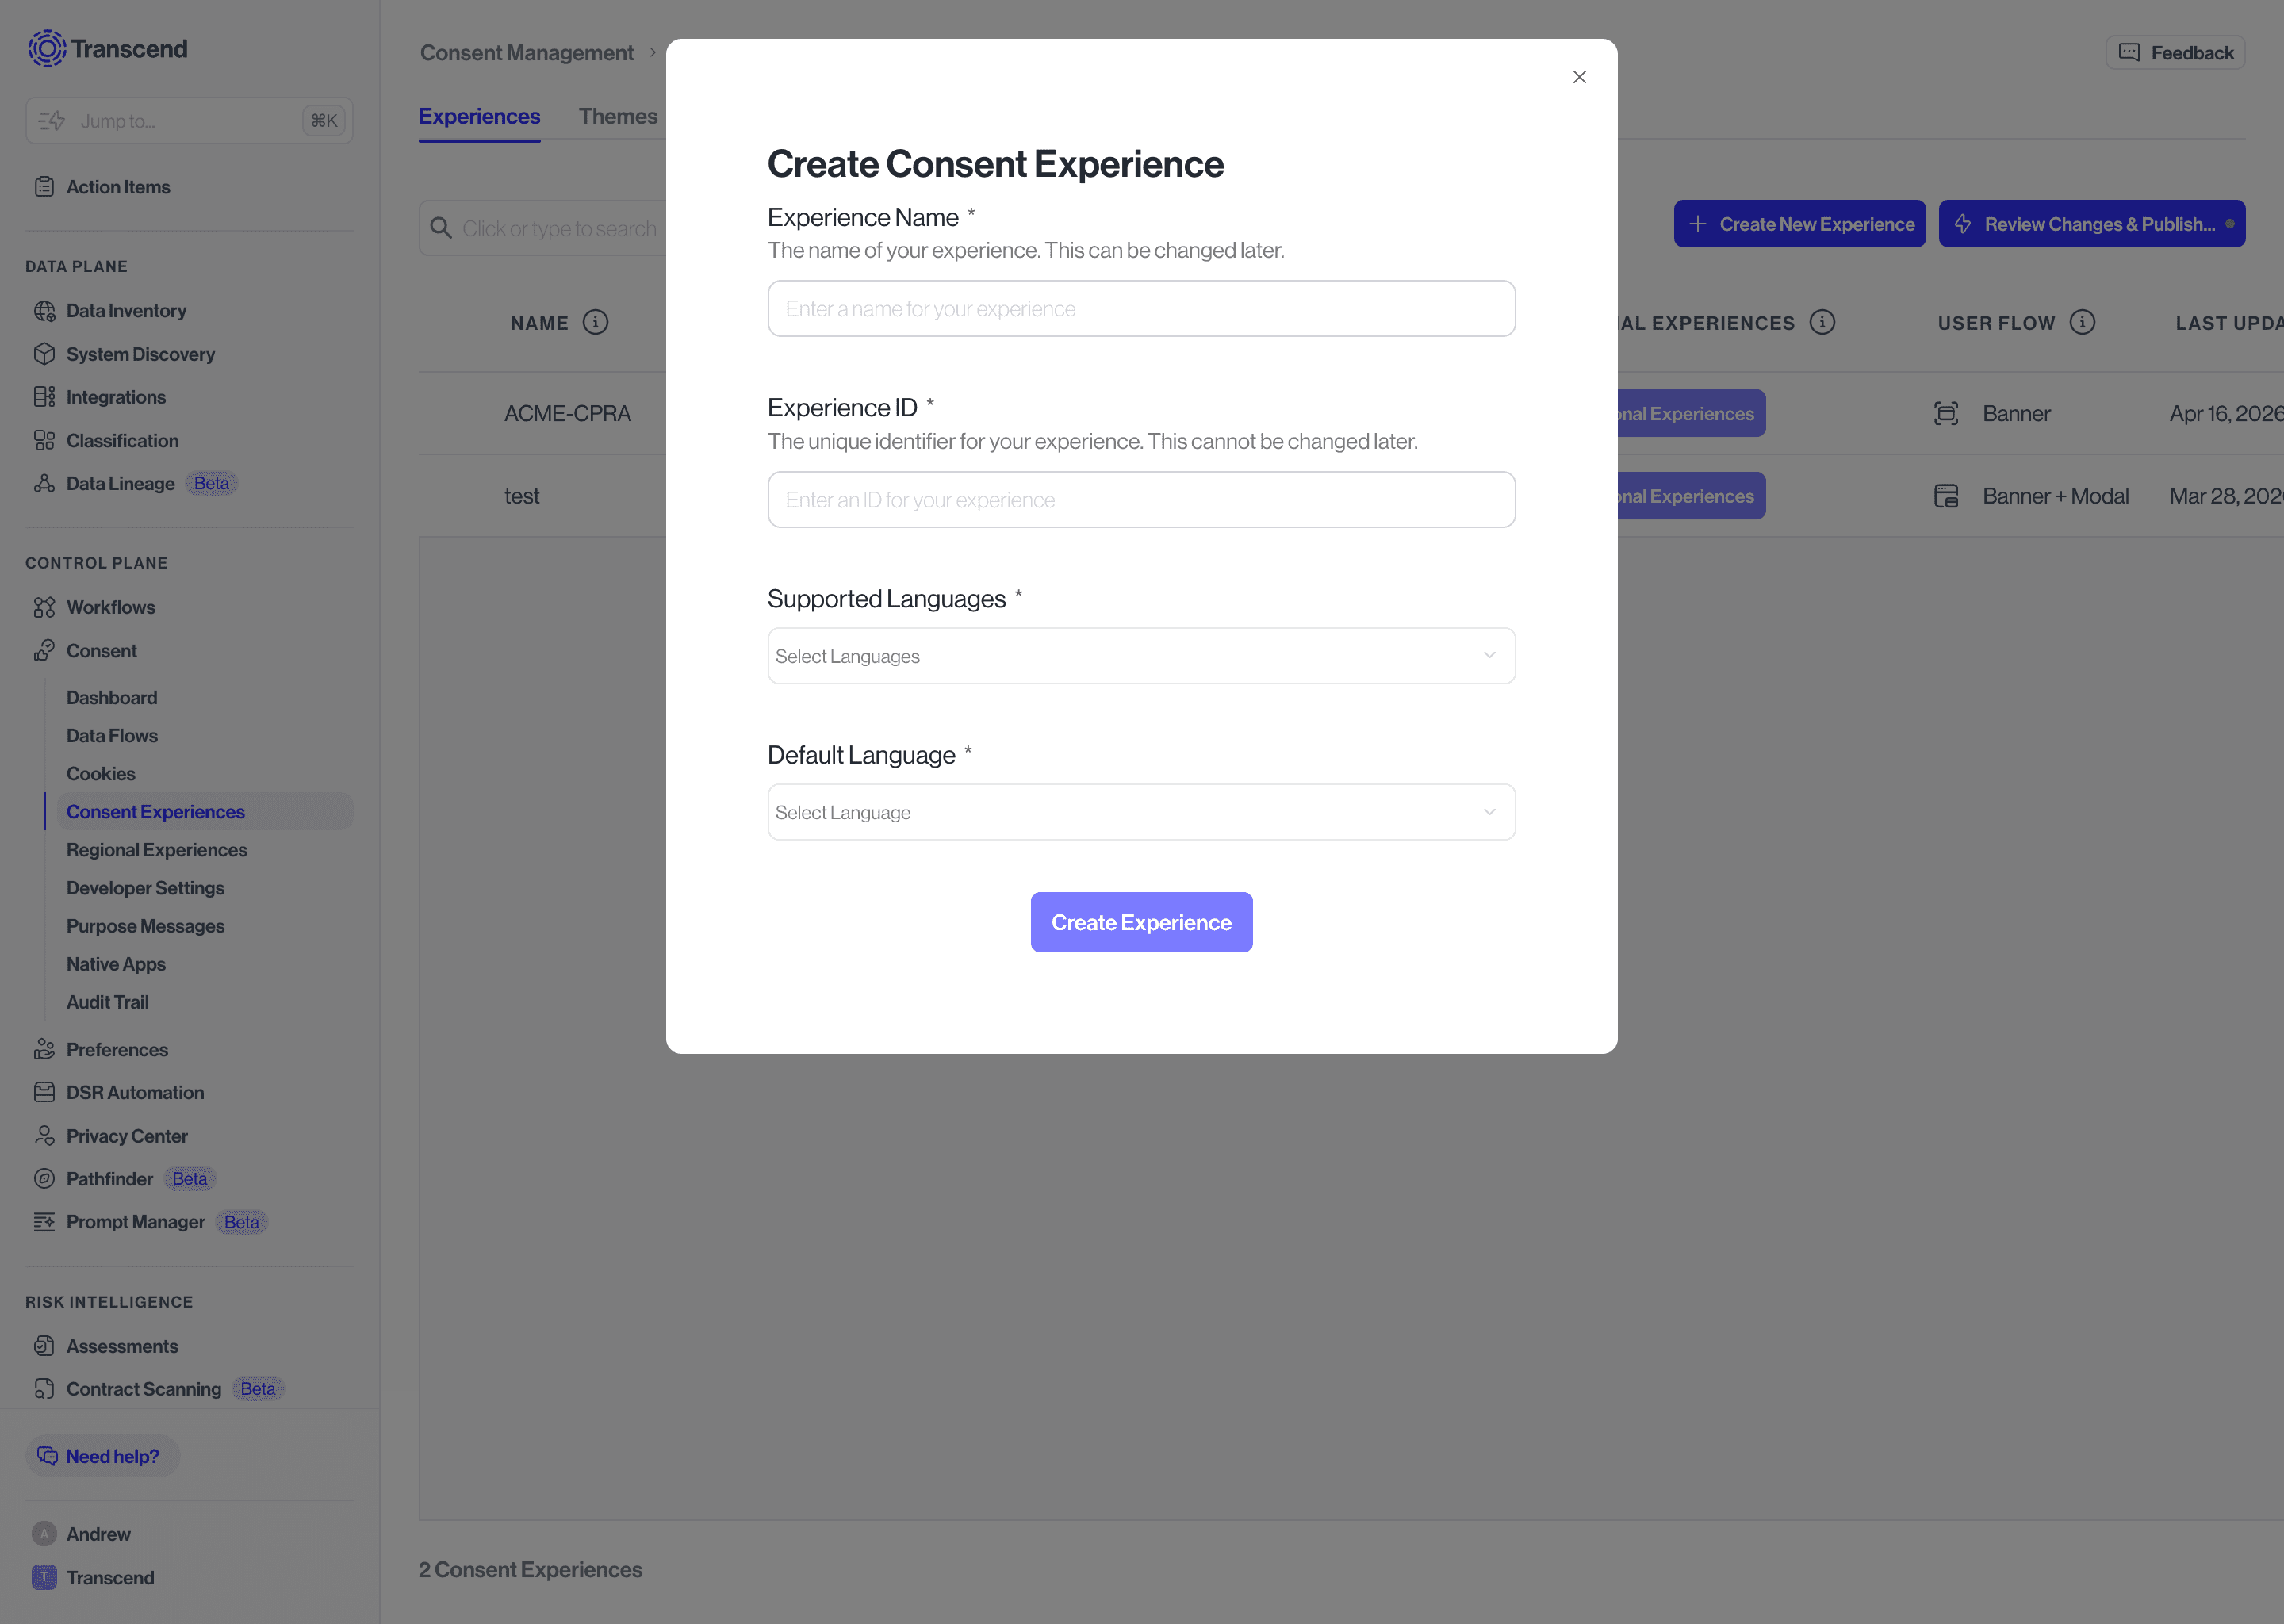Viewport: 2284px width, 1624px height.
Task: Click the DSR Automation icon
Action: point(44,1092)
